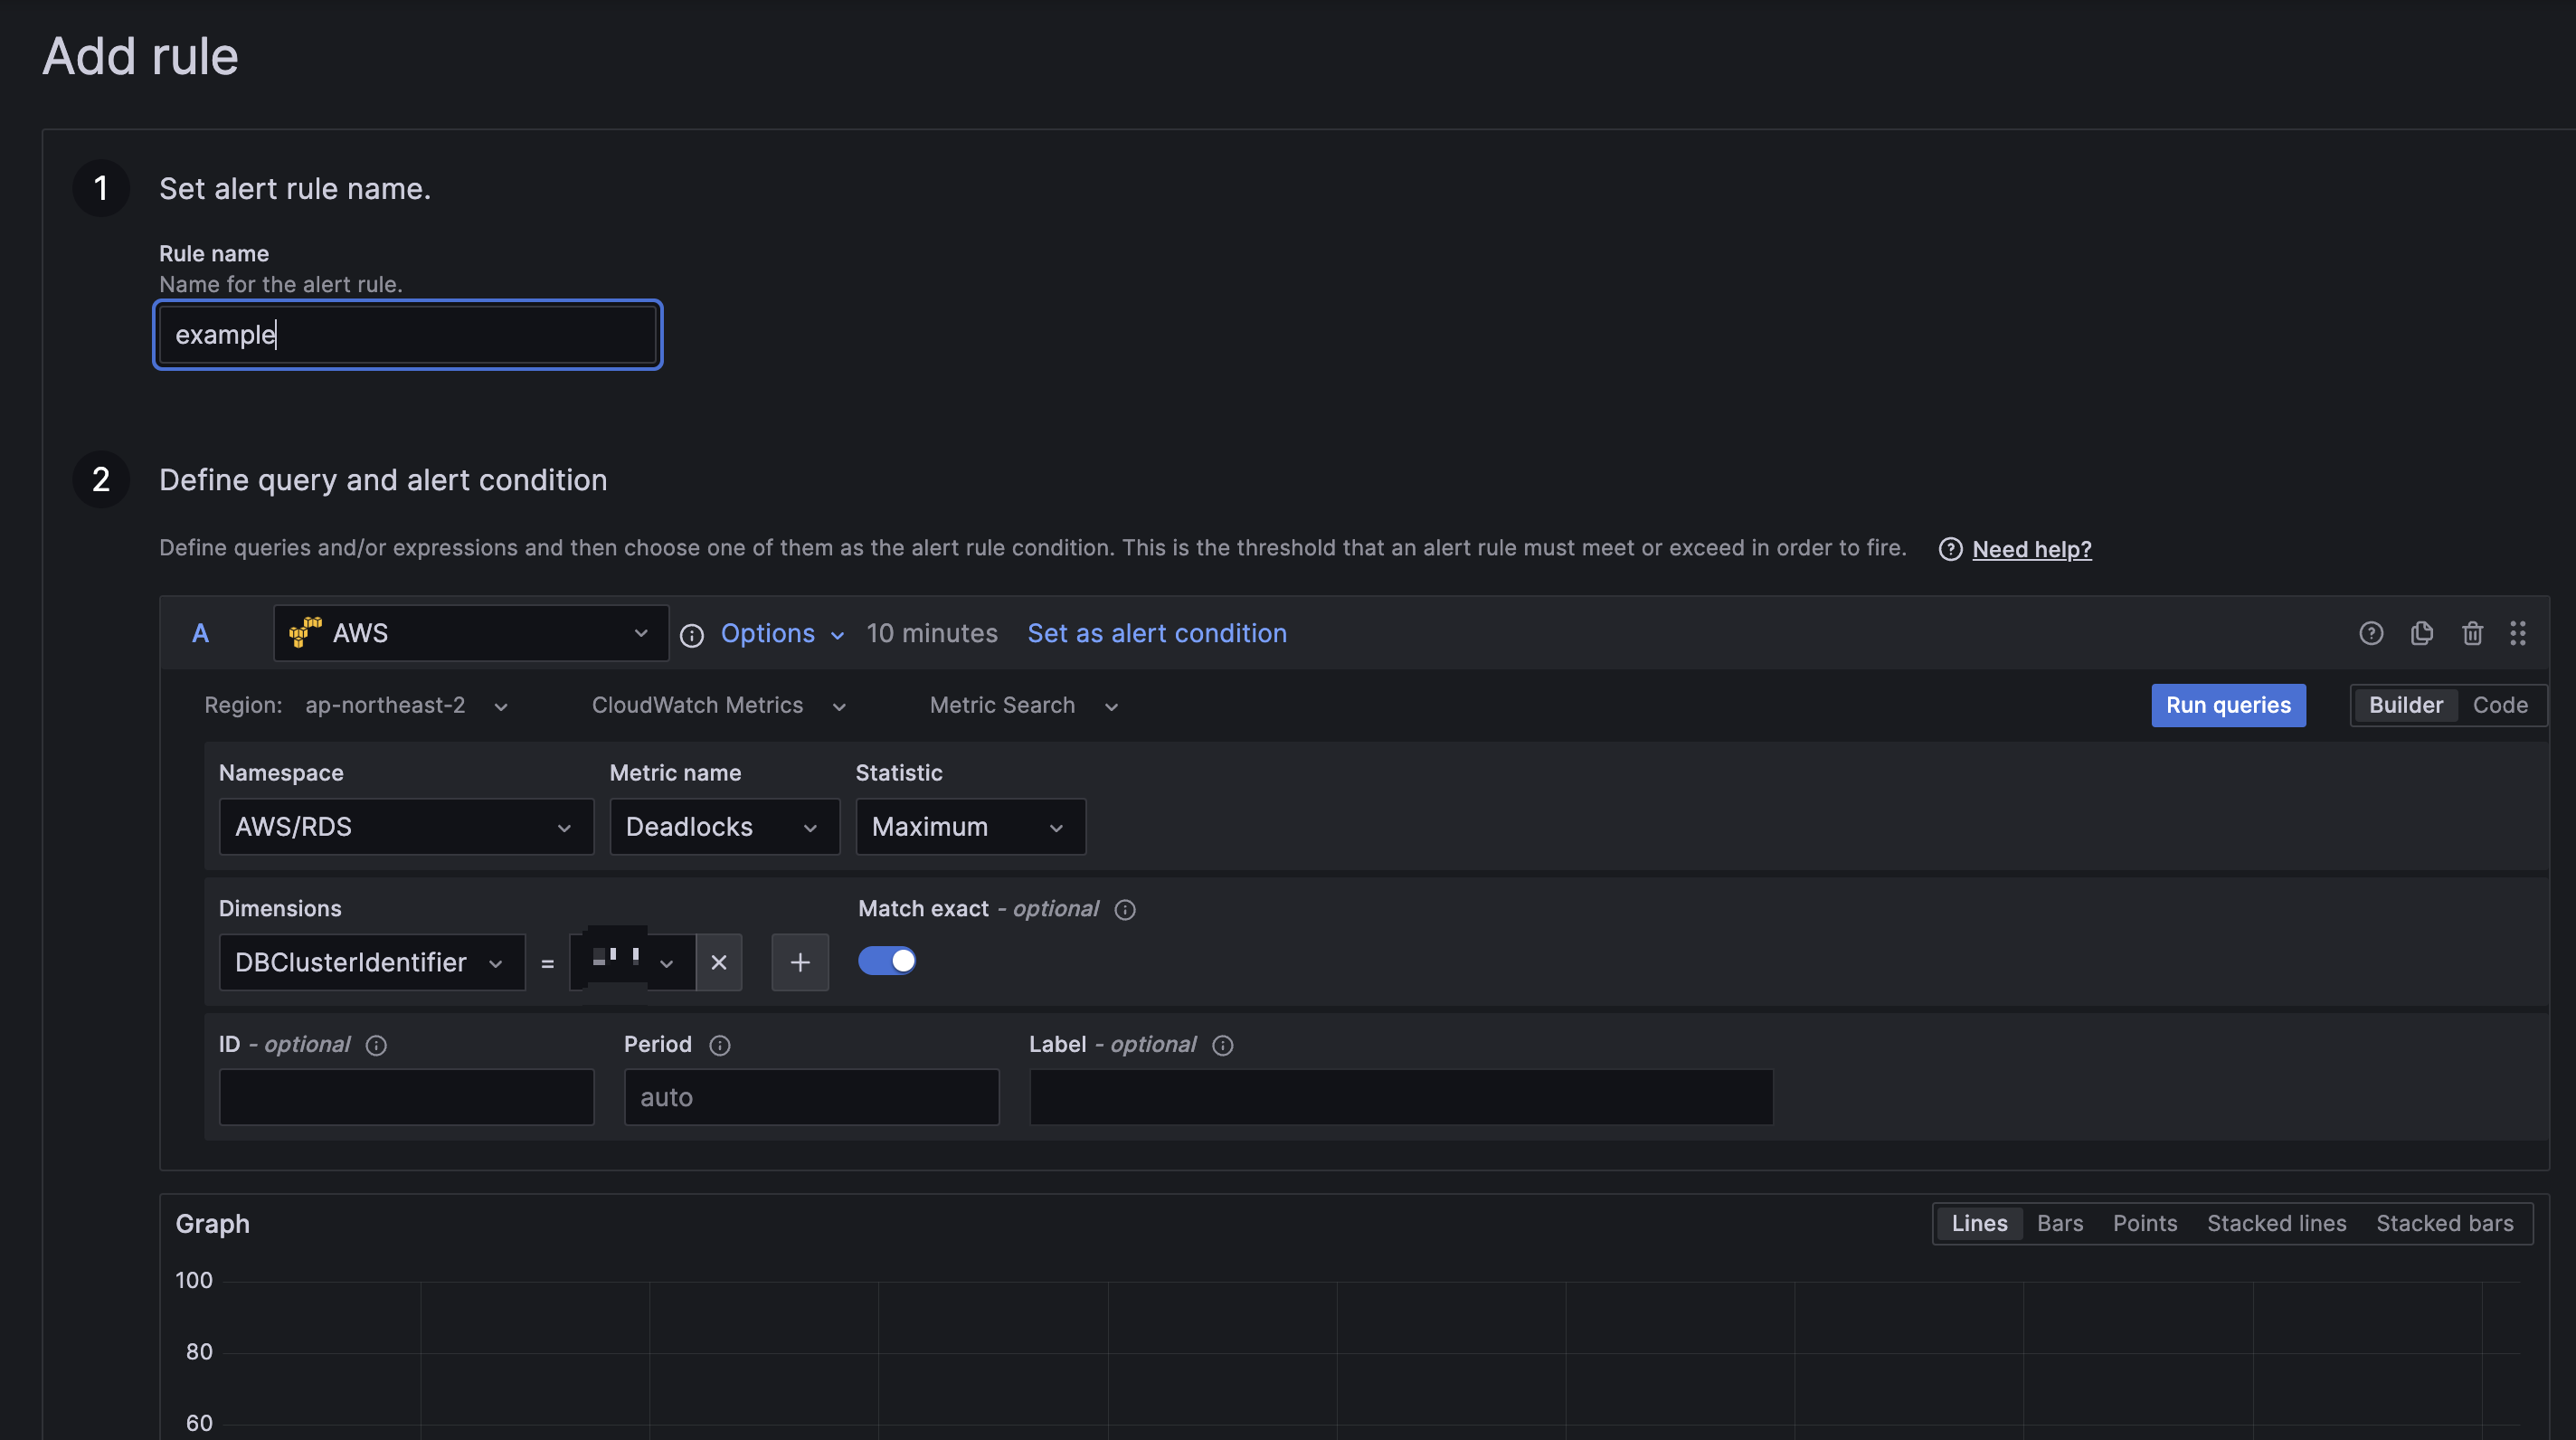Viewport: 2576px width, 1440px height.
Task: Click the AWS data source logo icon
Action: pos(305,632)
